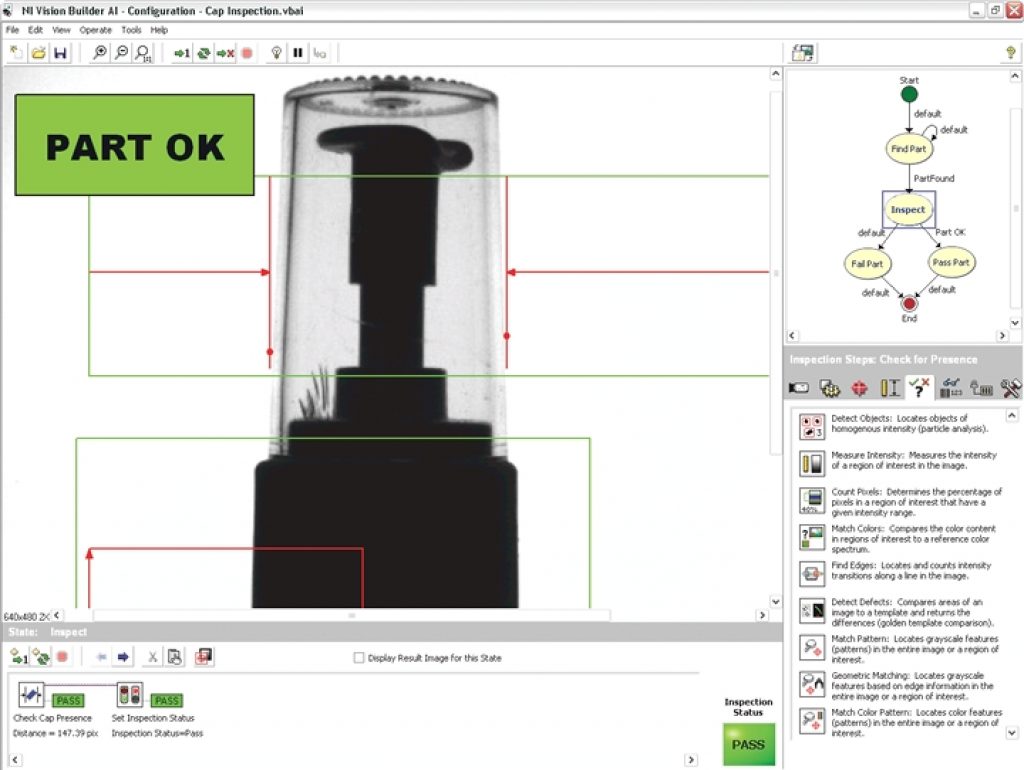Open the Measure Intensity step
This screenshot has width=1024, height=770.
tap(811, 463)
